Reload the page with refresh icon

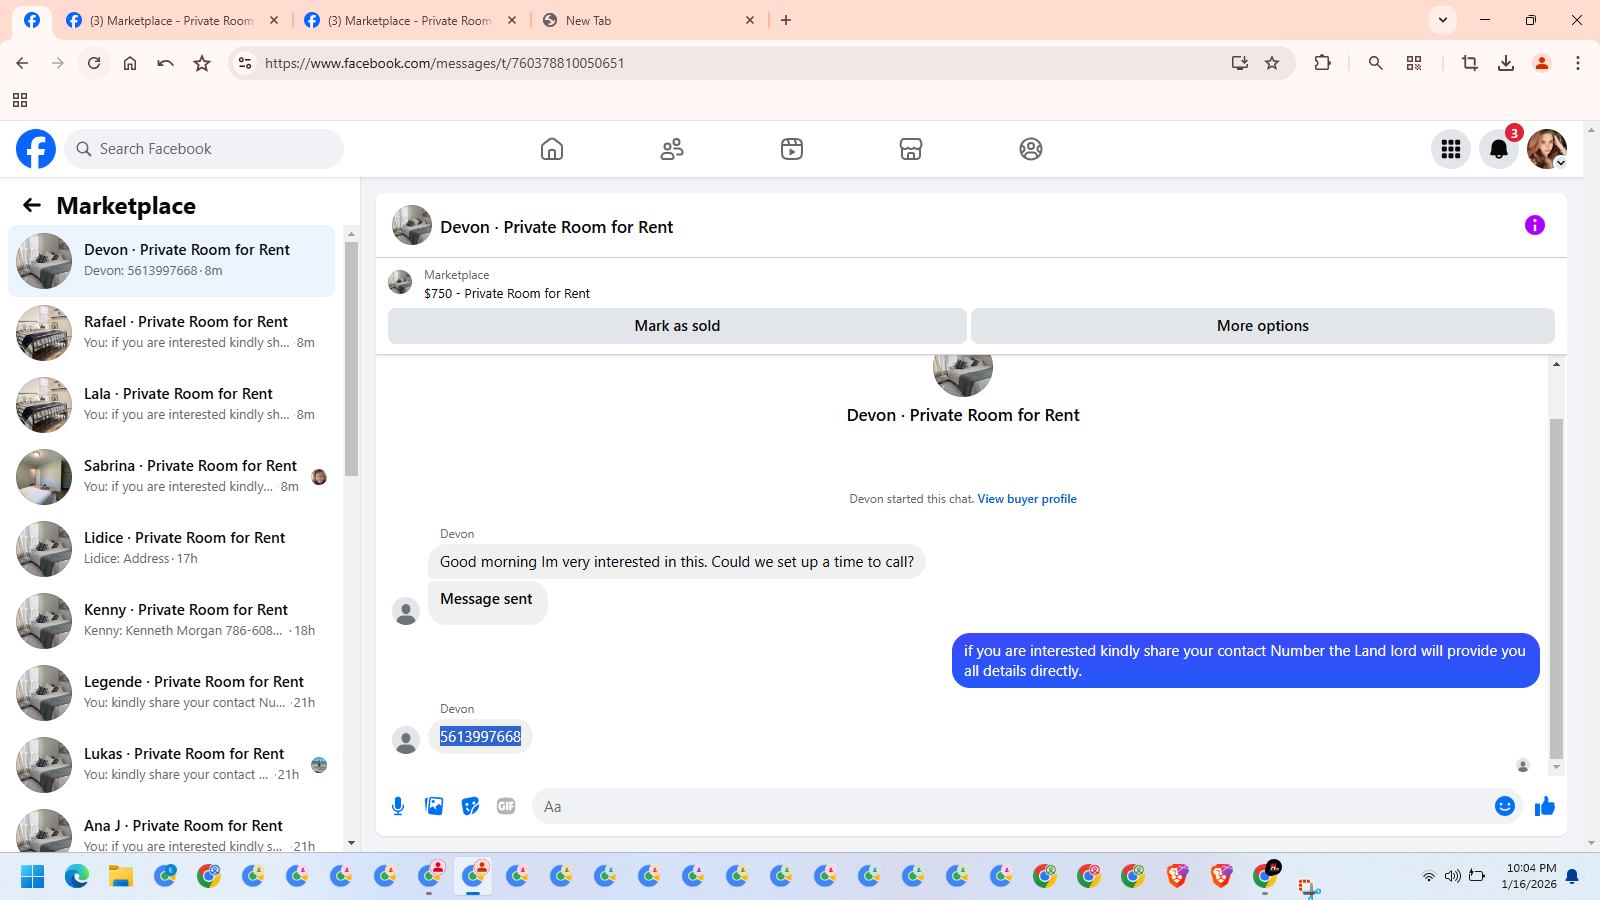point(94,63)
